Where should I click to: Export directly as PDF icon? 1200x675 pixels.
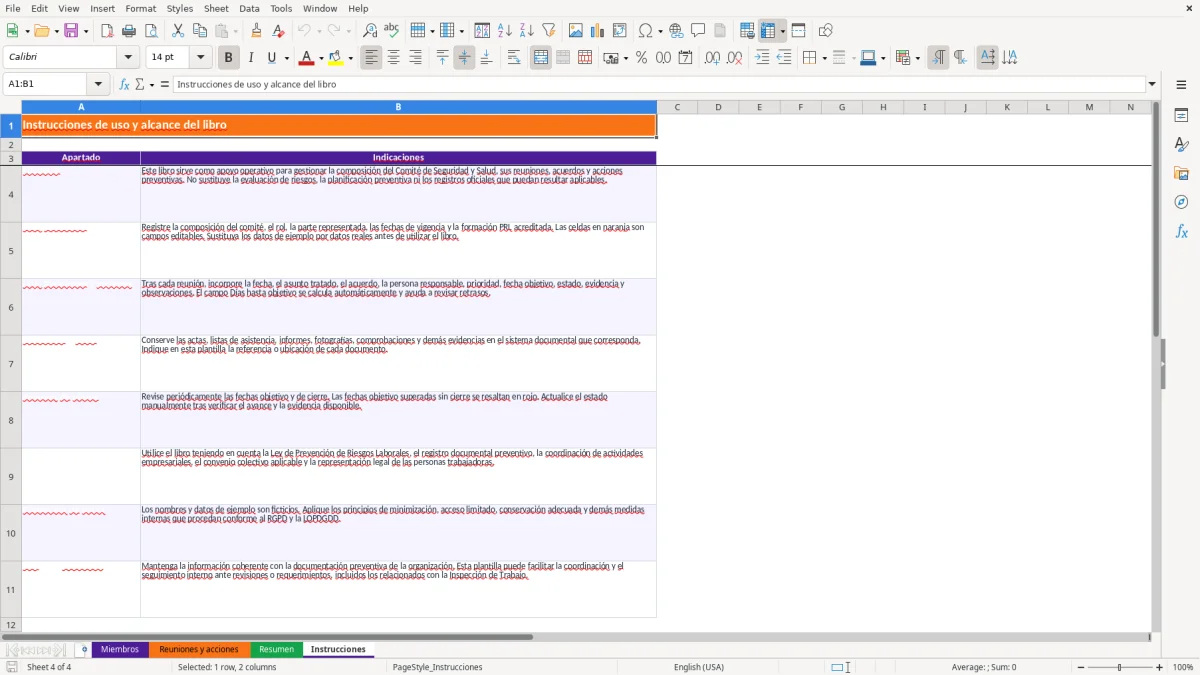point(107,31)
